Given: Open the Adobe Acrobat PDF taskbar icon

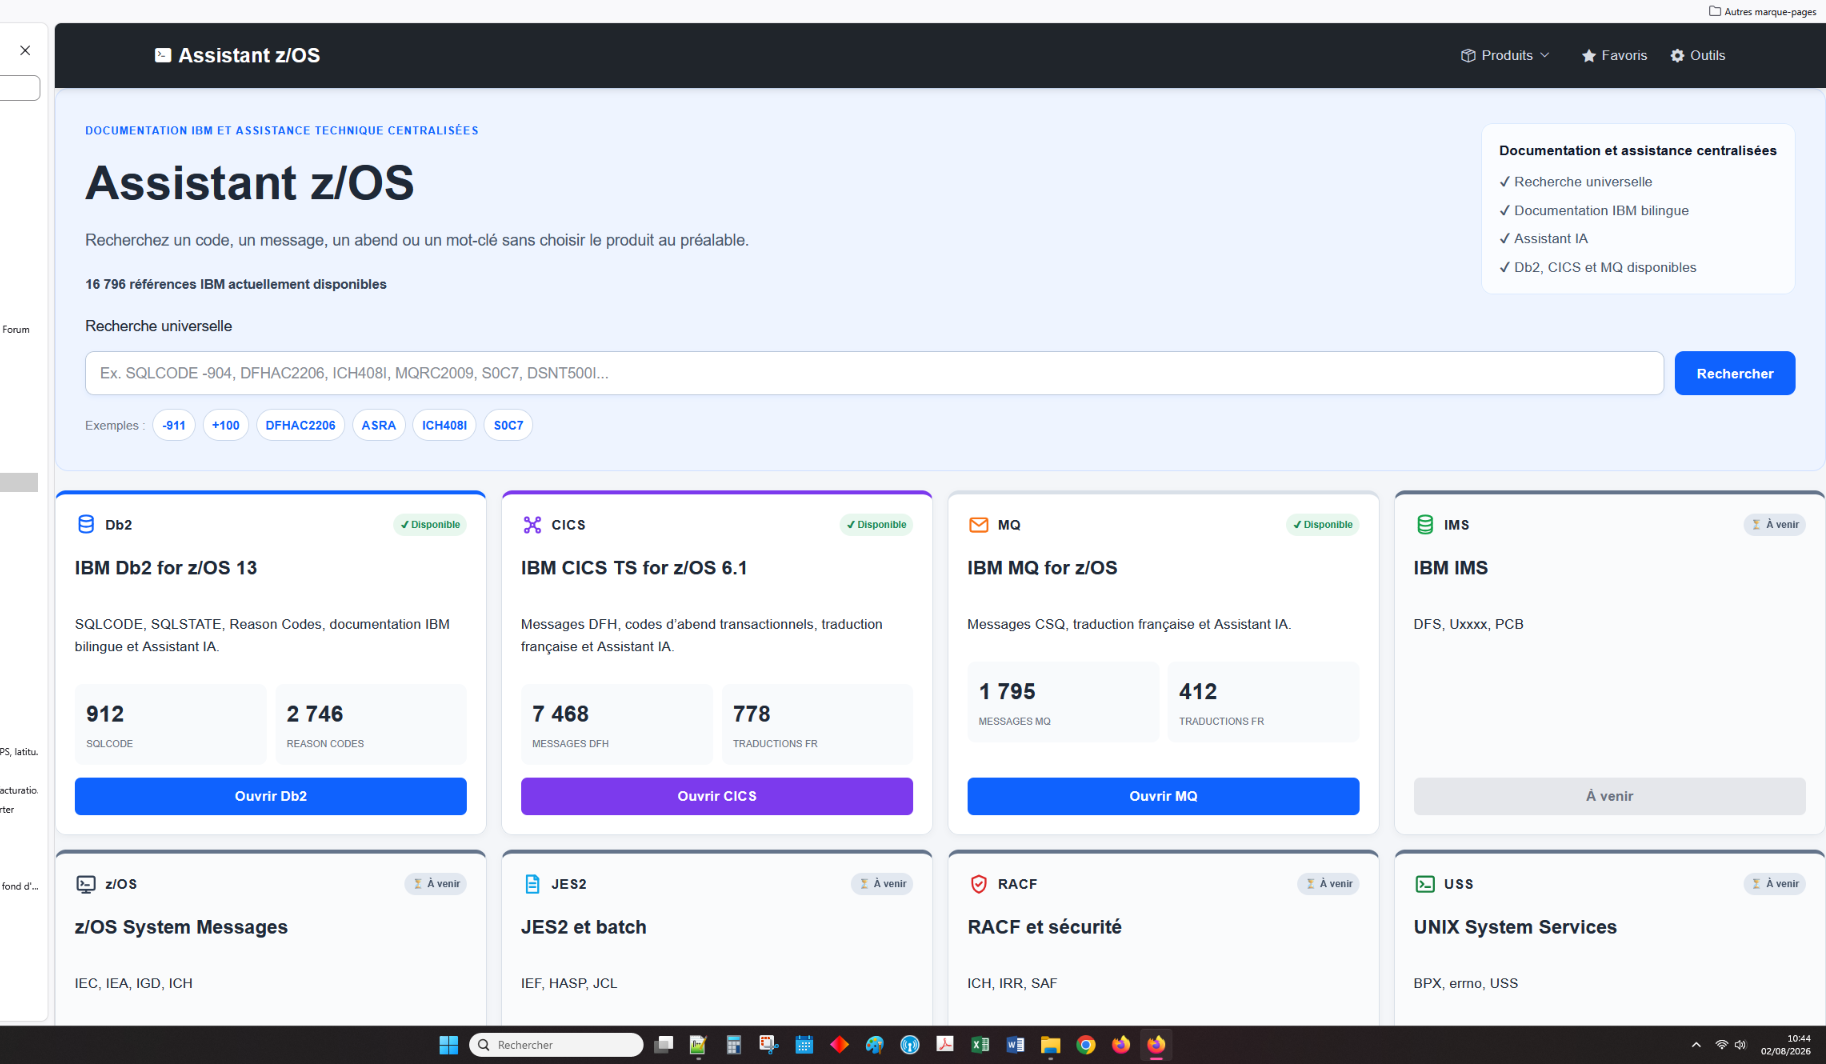Looking at the screenshot, I should (x=944, y=1045).
